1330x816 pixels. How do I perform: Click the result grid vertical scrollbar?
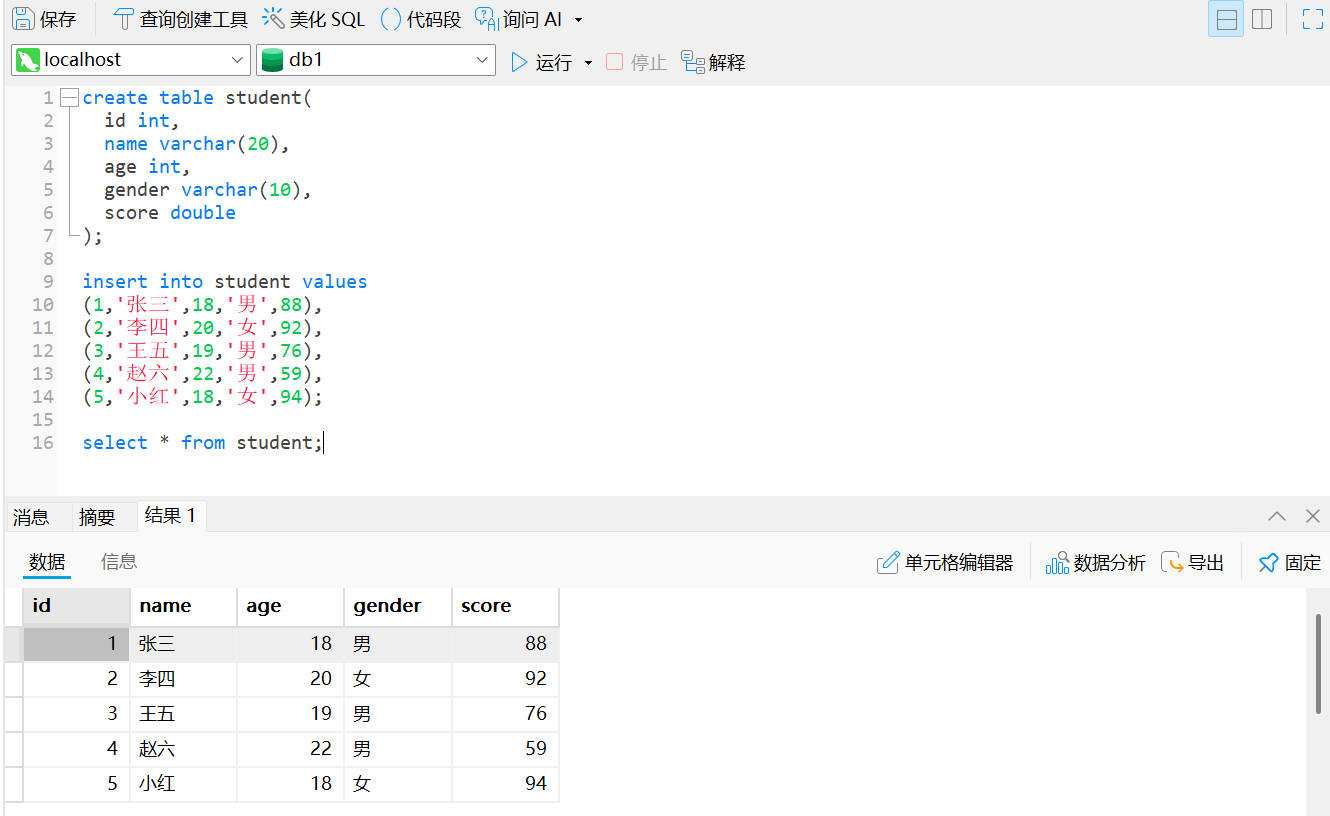1318,664
